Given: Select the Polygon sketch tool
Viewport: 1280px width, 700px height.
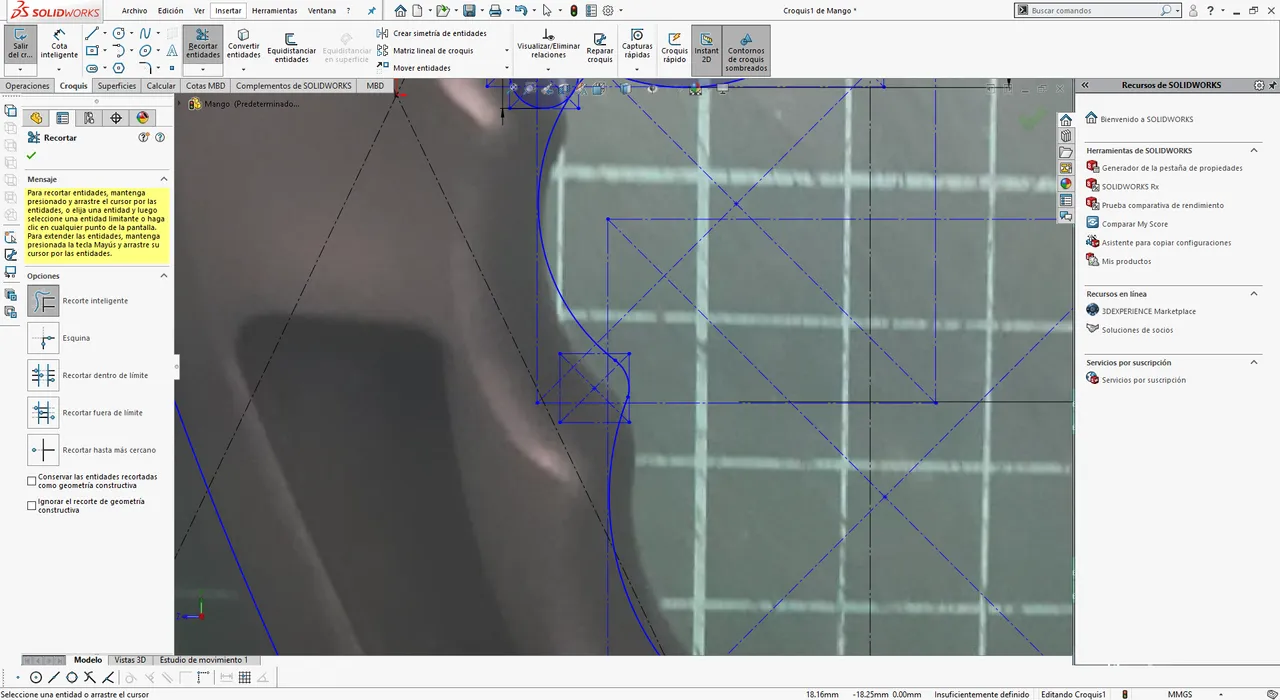Looking at the screenshot, I should click(119, 68).
